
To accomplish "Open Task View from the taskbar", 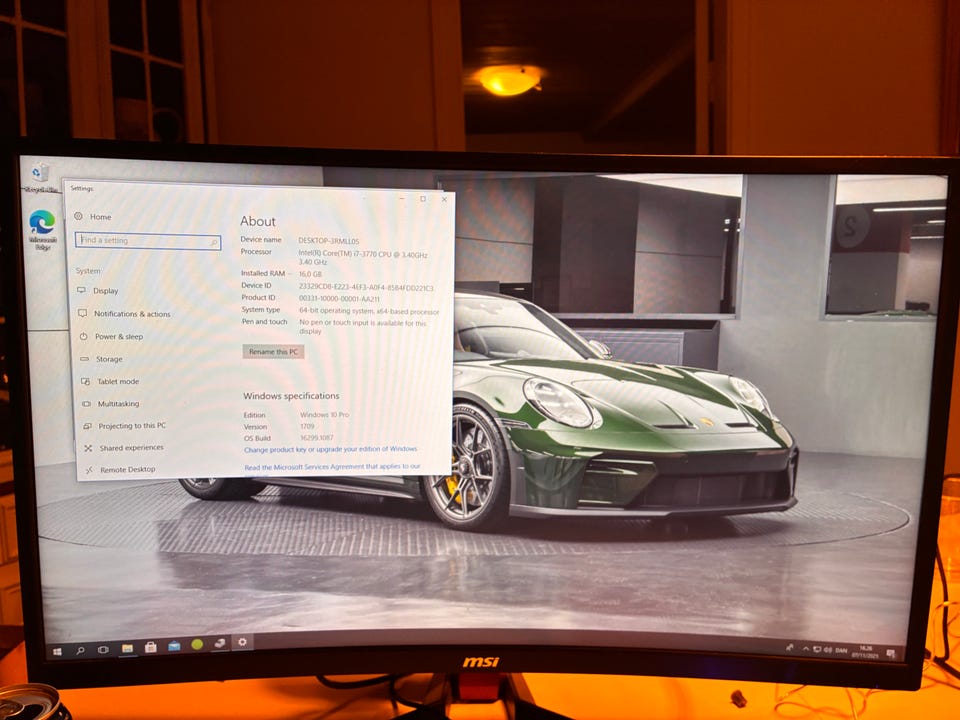I will (x=103, y=650).
